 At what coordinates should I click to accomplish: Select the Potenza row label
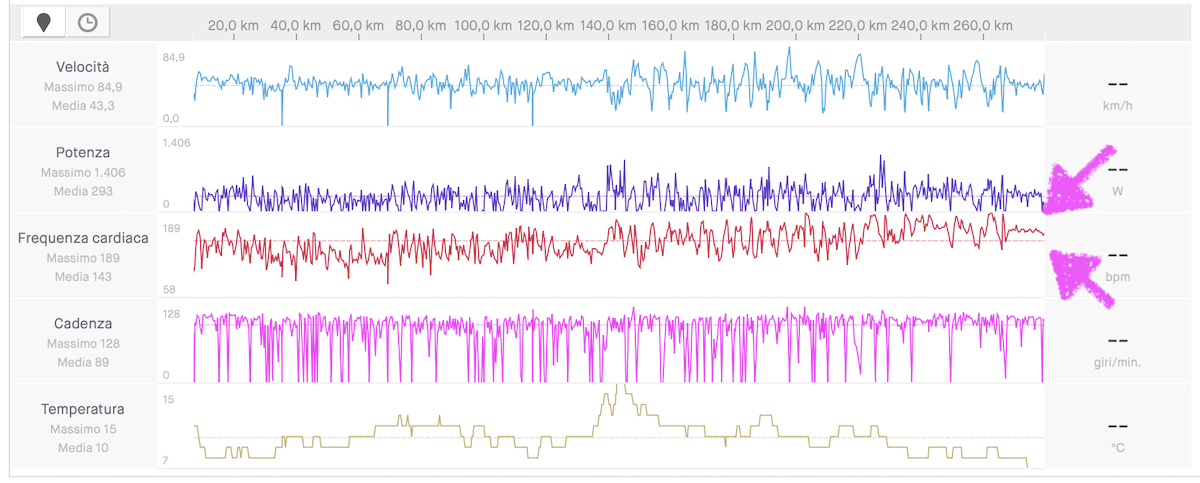[x=84, y=153]
